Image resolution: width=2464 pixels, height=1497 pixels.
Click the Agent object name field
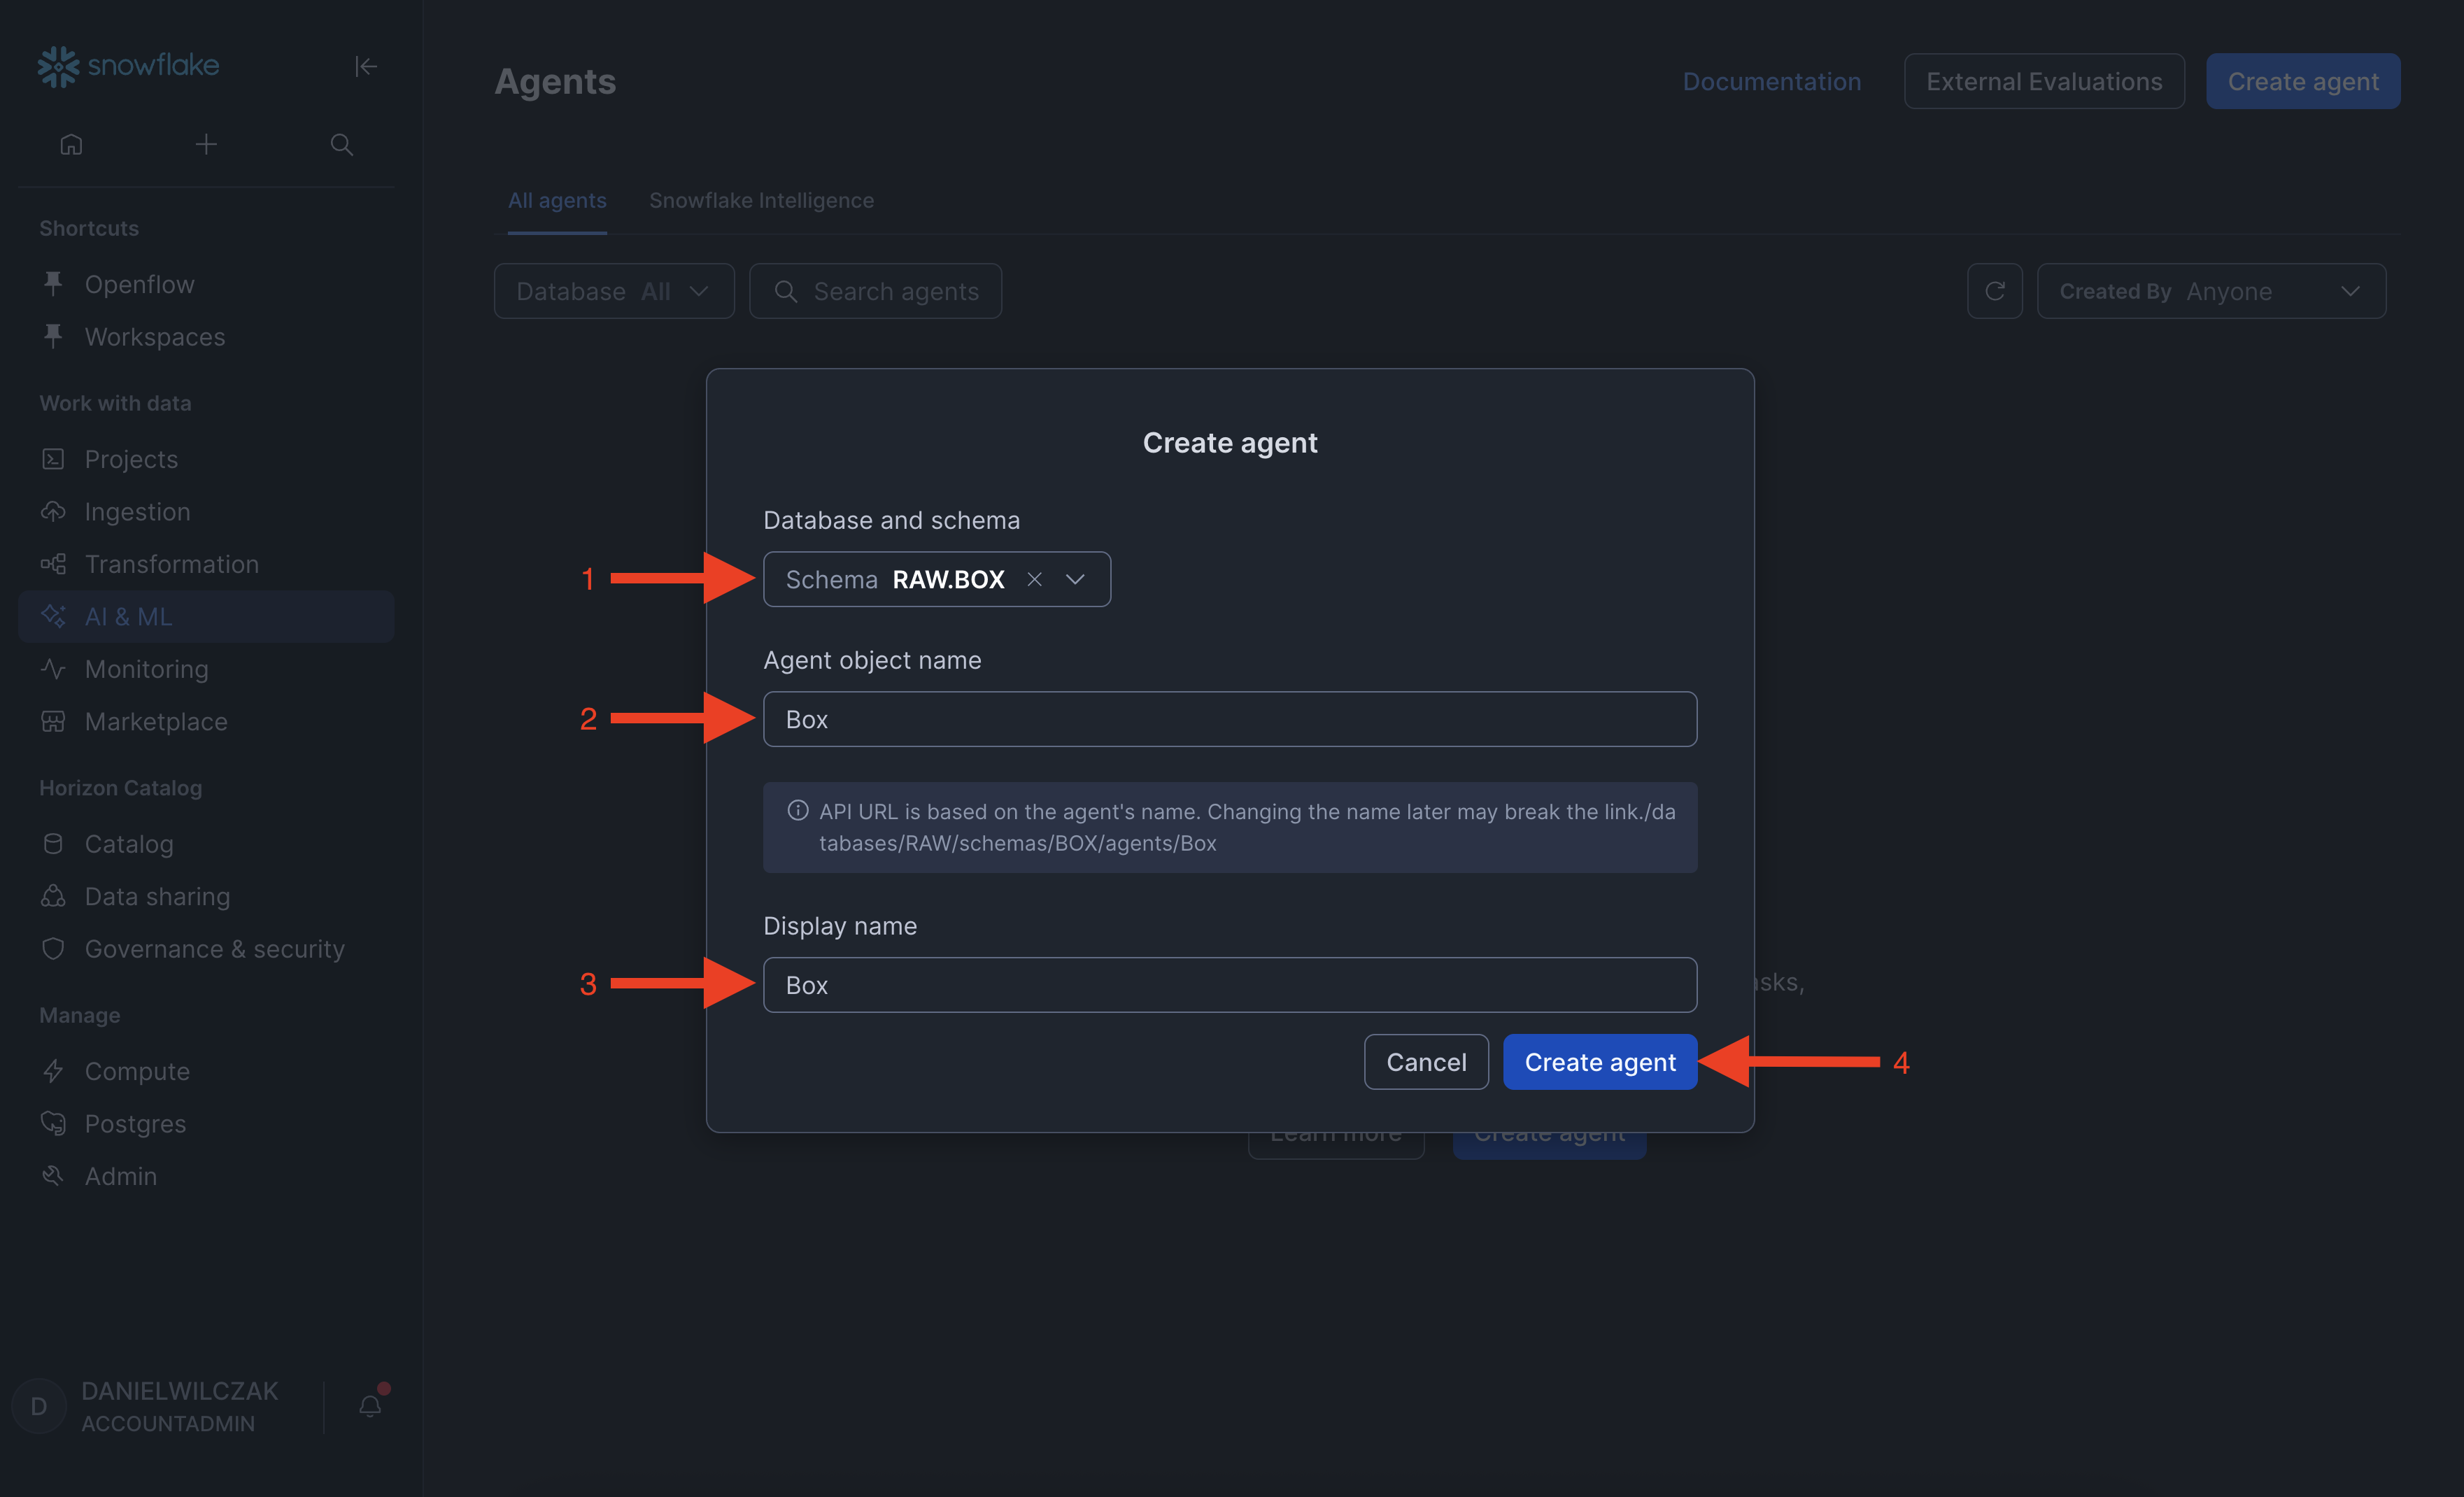[1229, 719]
